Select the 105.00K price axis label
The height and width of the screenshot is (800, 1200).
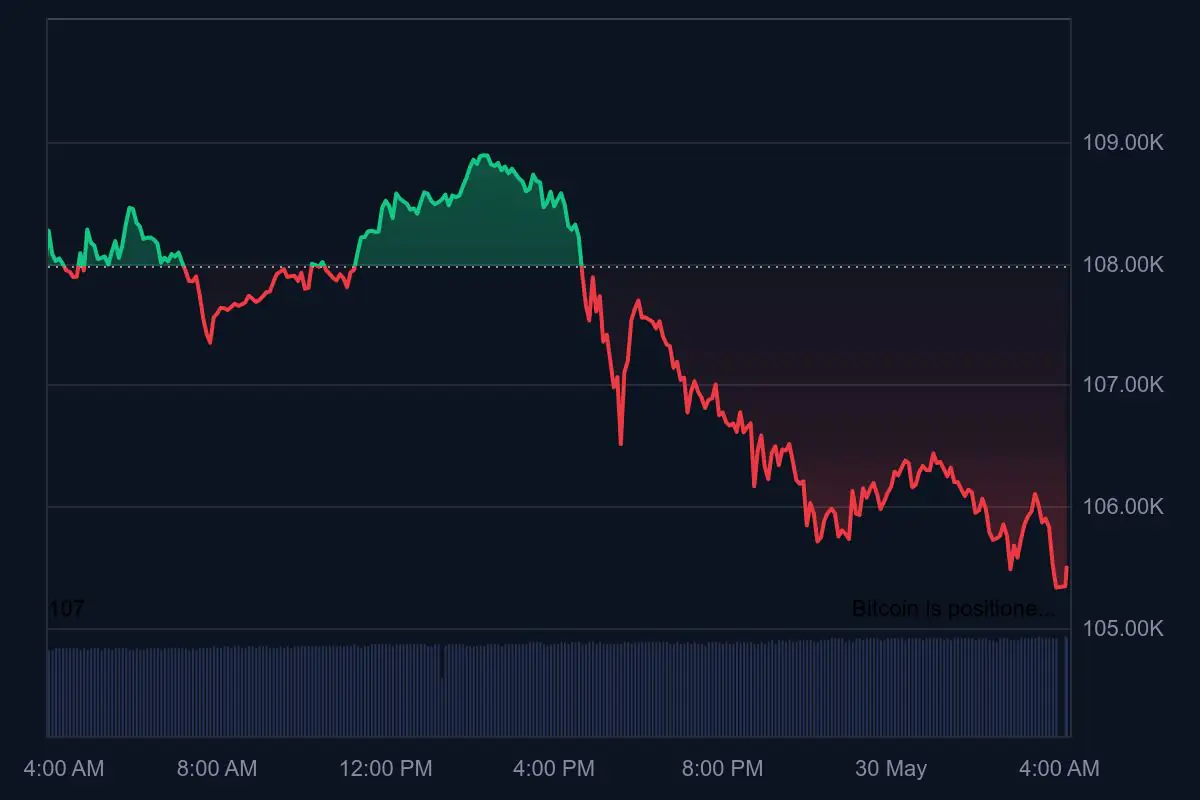(x=1123, y=629)
